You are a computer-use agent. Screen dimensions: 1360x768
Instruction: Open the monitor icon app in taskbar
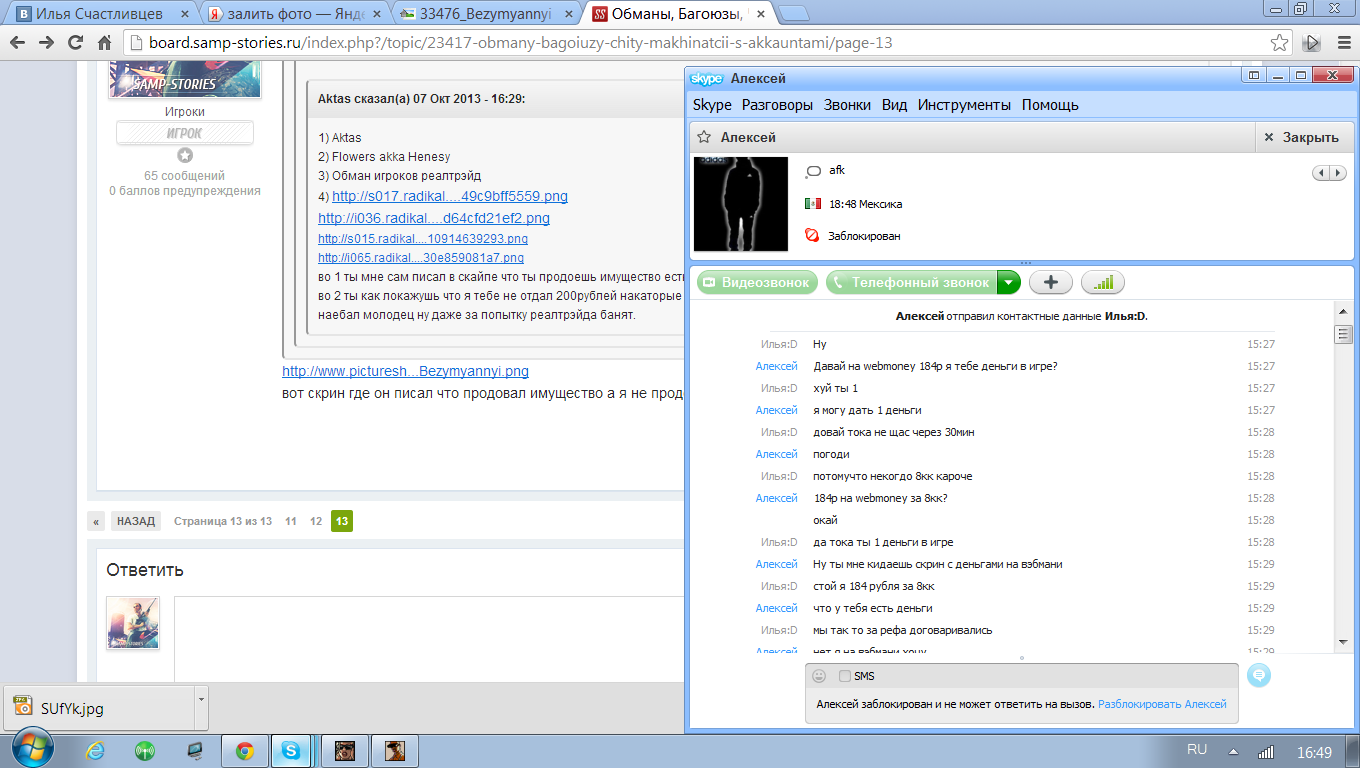195,749
